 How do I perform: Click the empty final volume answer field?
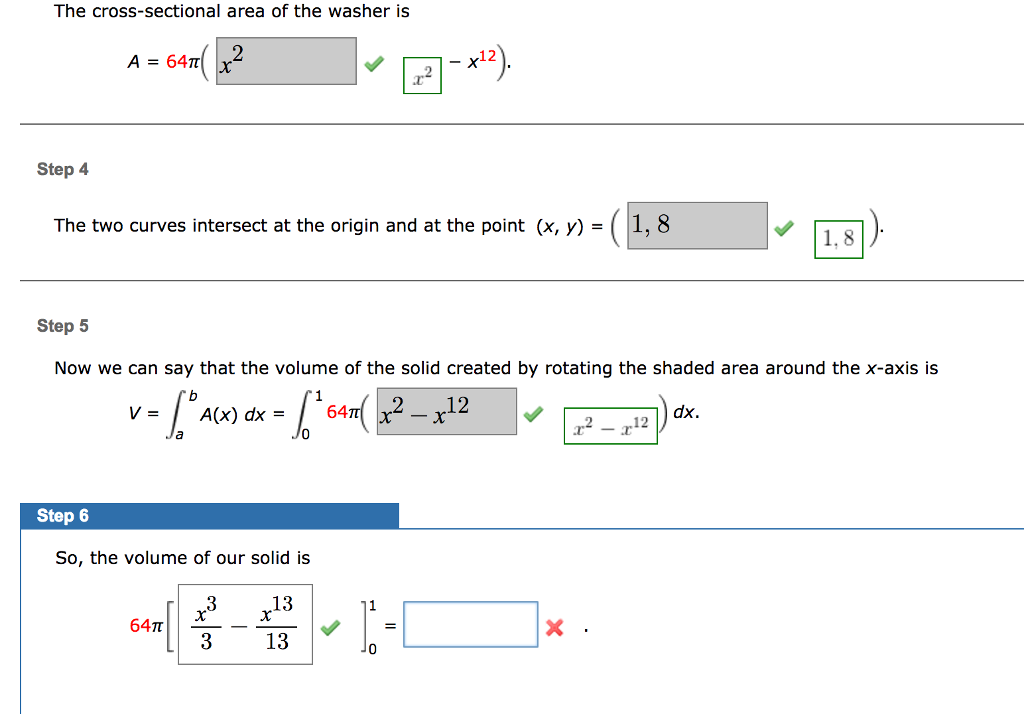click(x=471, y=625)
